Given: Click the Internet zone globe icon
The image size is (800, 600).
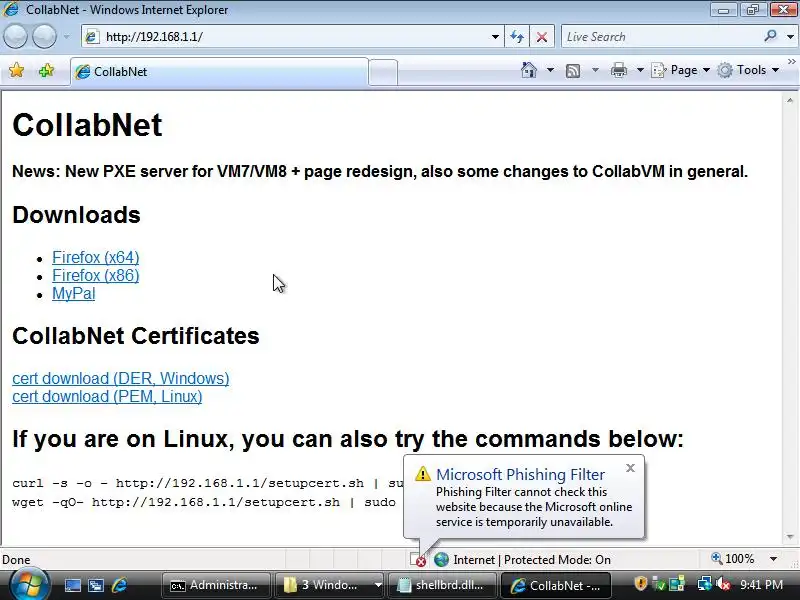Looking at the screenshot, I should 441,560.
